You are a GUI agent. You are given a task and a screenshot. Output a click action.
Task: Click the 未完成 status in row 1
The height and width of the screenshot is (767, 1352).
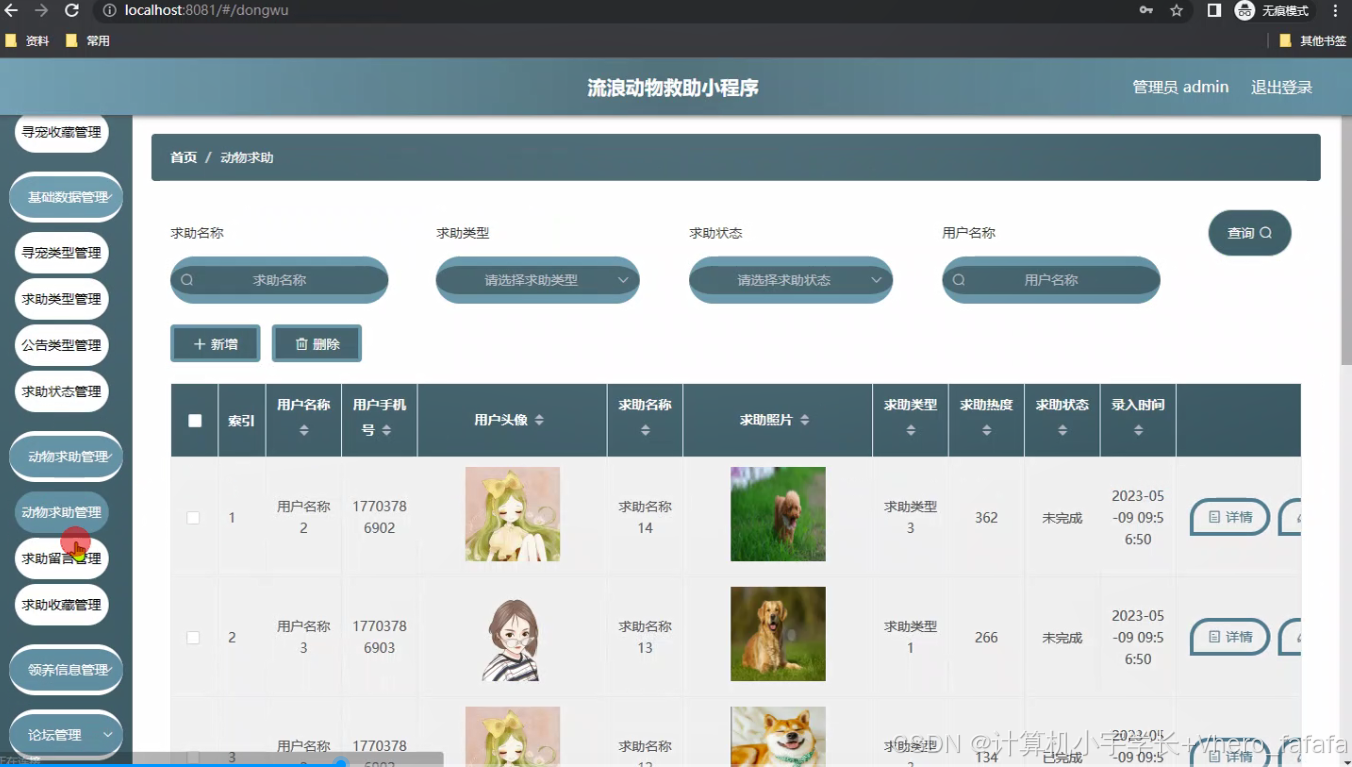click(1062, 518)
